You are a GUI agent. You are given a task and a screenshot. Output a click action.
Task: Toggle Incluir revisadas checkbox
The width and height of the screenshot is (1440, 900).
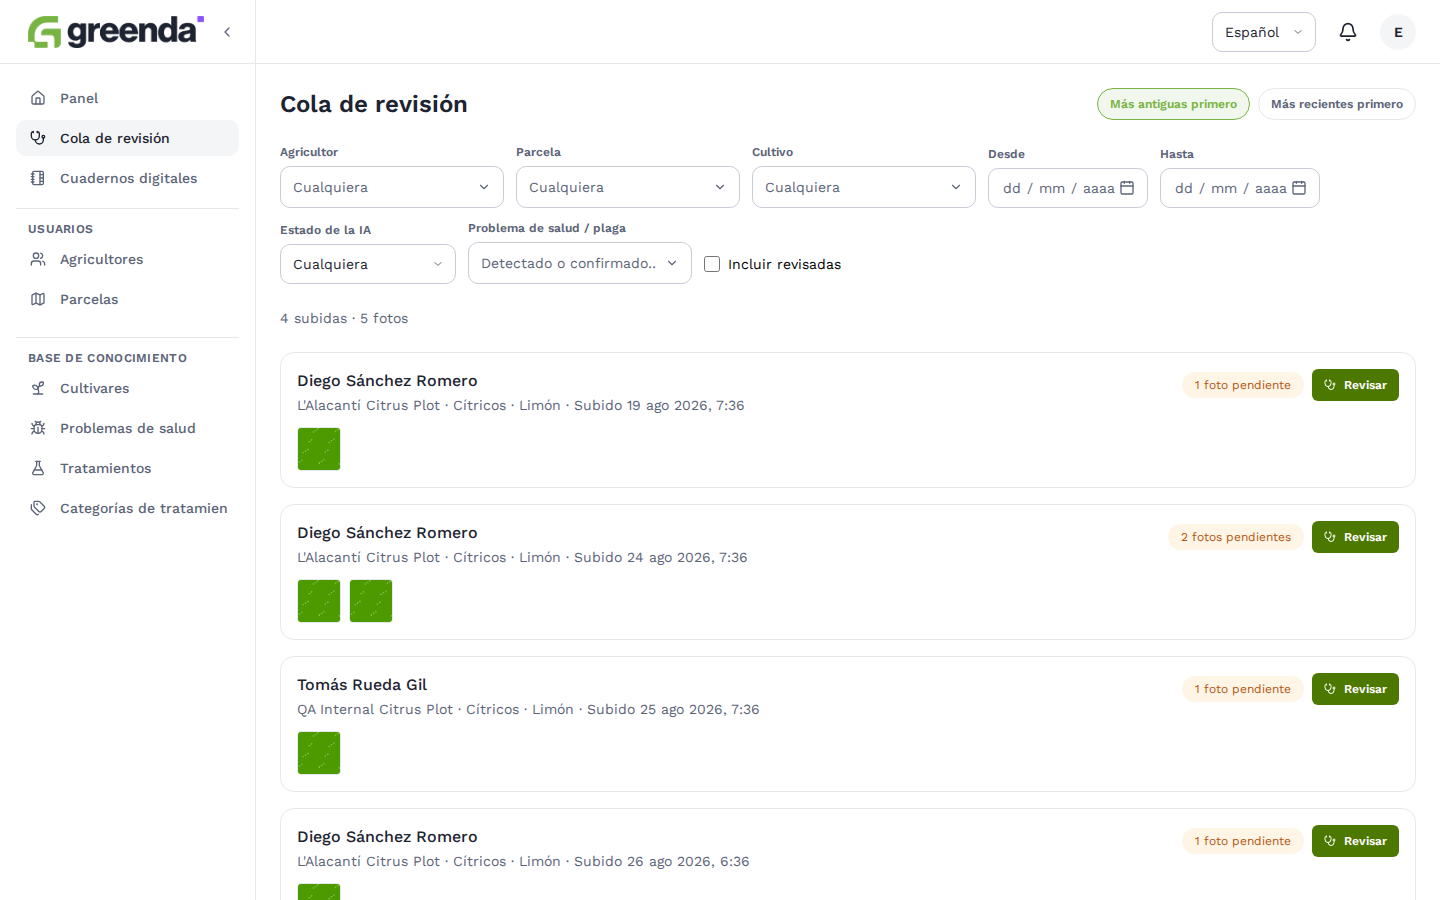pos(712,264)
